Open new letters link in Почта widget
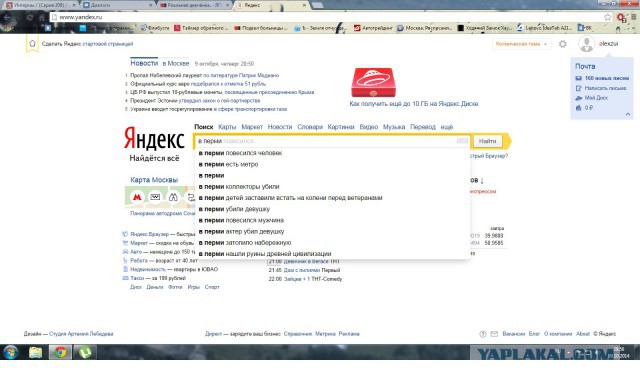Screen dimensions: 640x384 [x=607, y=78]
